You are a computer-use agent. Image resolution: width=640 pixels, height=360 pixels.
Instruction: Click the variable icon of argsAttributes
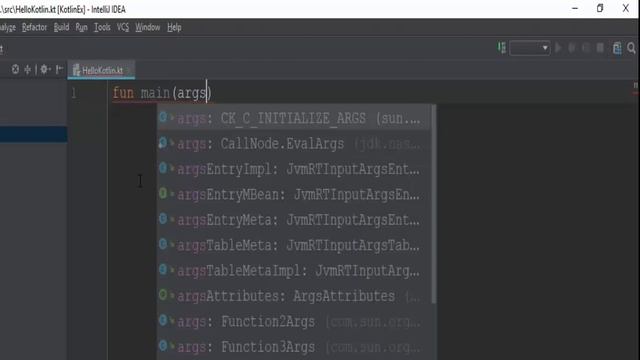click(163, 295)
